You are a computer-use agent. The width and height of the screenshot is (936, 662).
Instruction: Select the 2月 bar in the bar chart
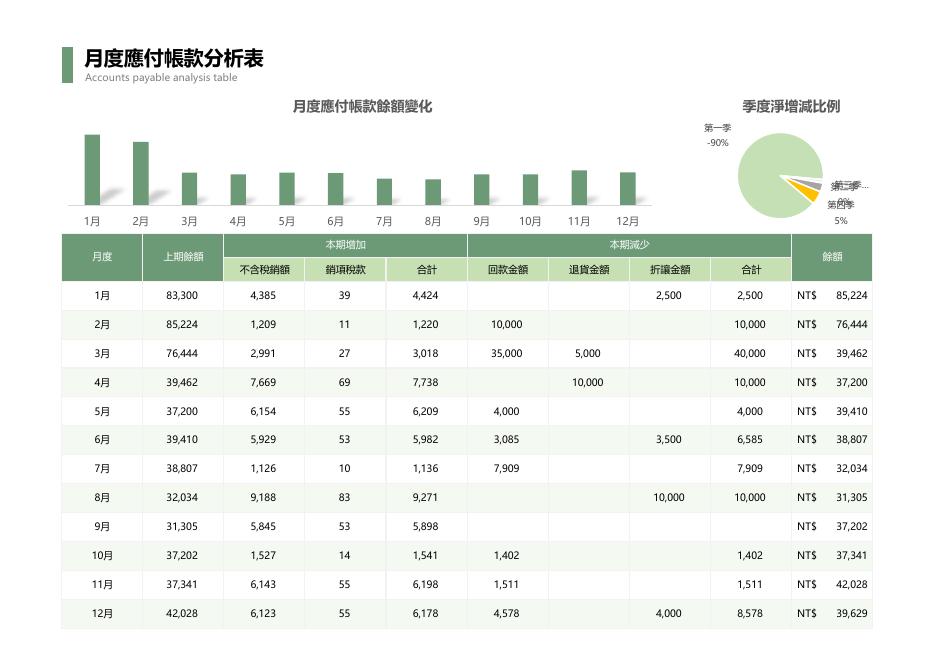(141, 173)
